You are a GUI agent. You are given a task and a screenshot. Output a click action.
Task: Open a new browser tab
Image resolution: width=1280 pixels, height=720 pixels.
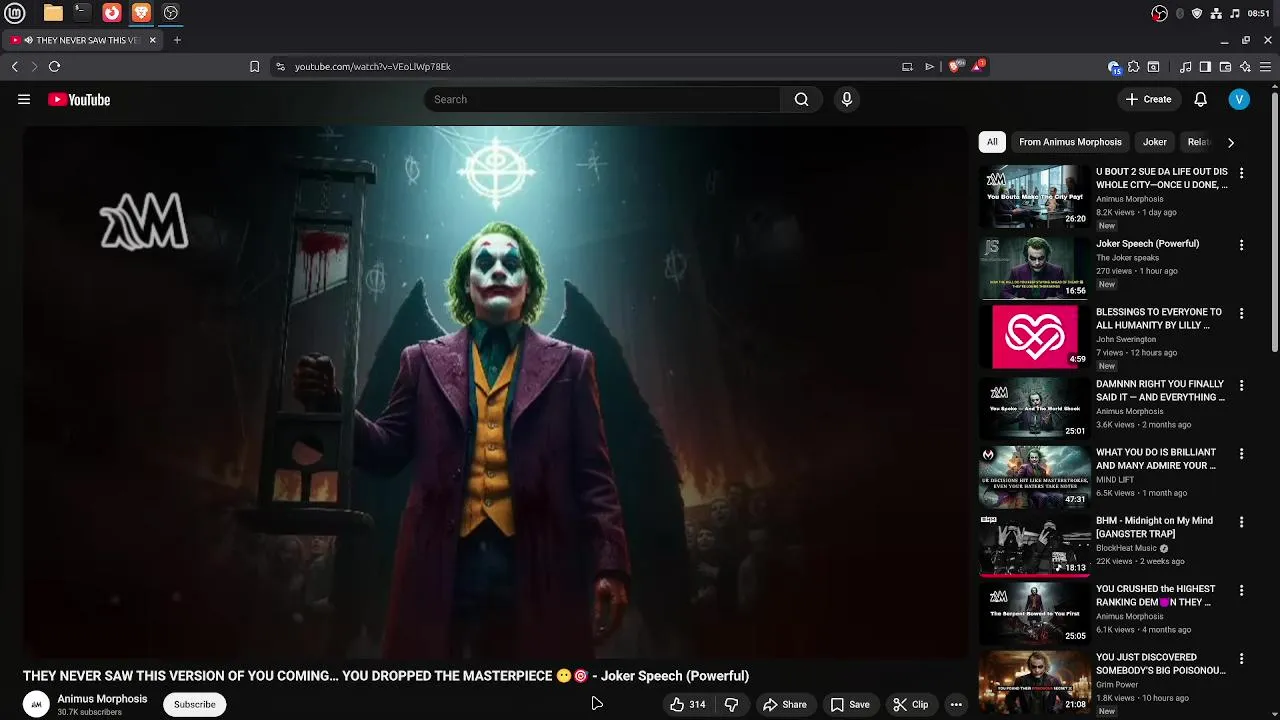pyautogui.click(x=177, y=40)
